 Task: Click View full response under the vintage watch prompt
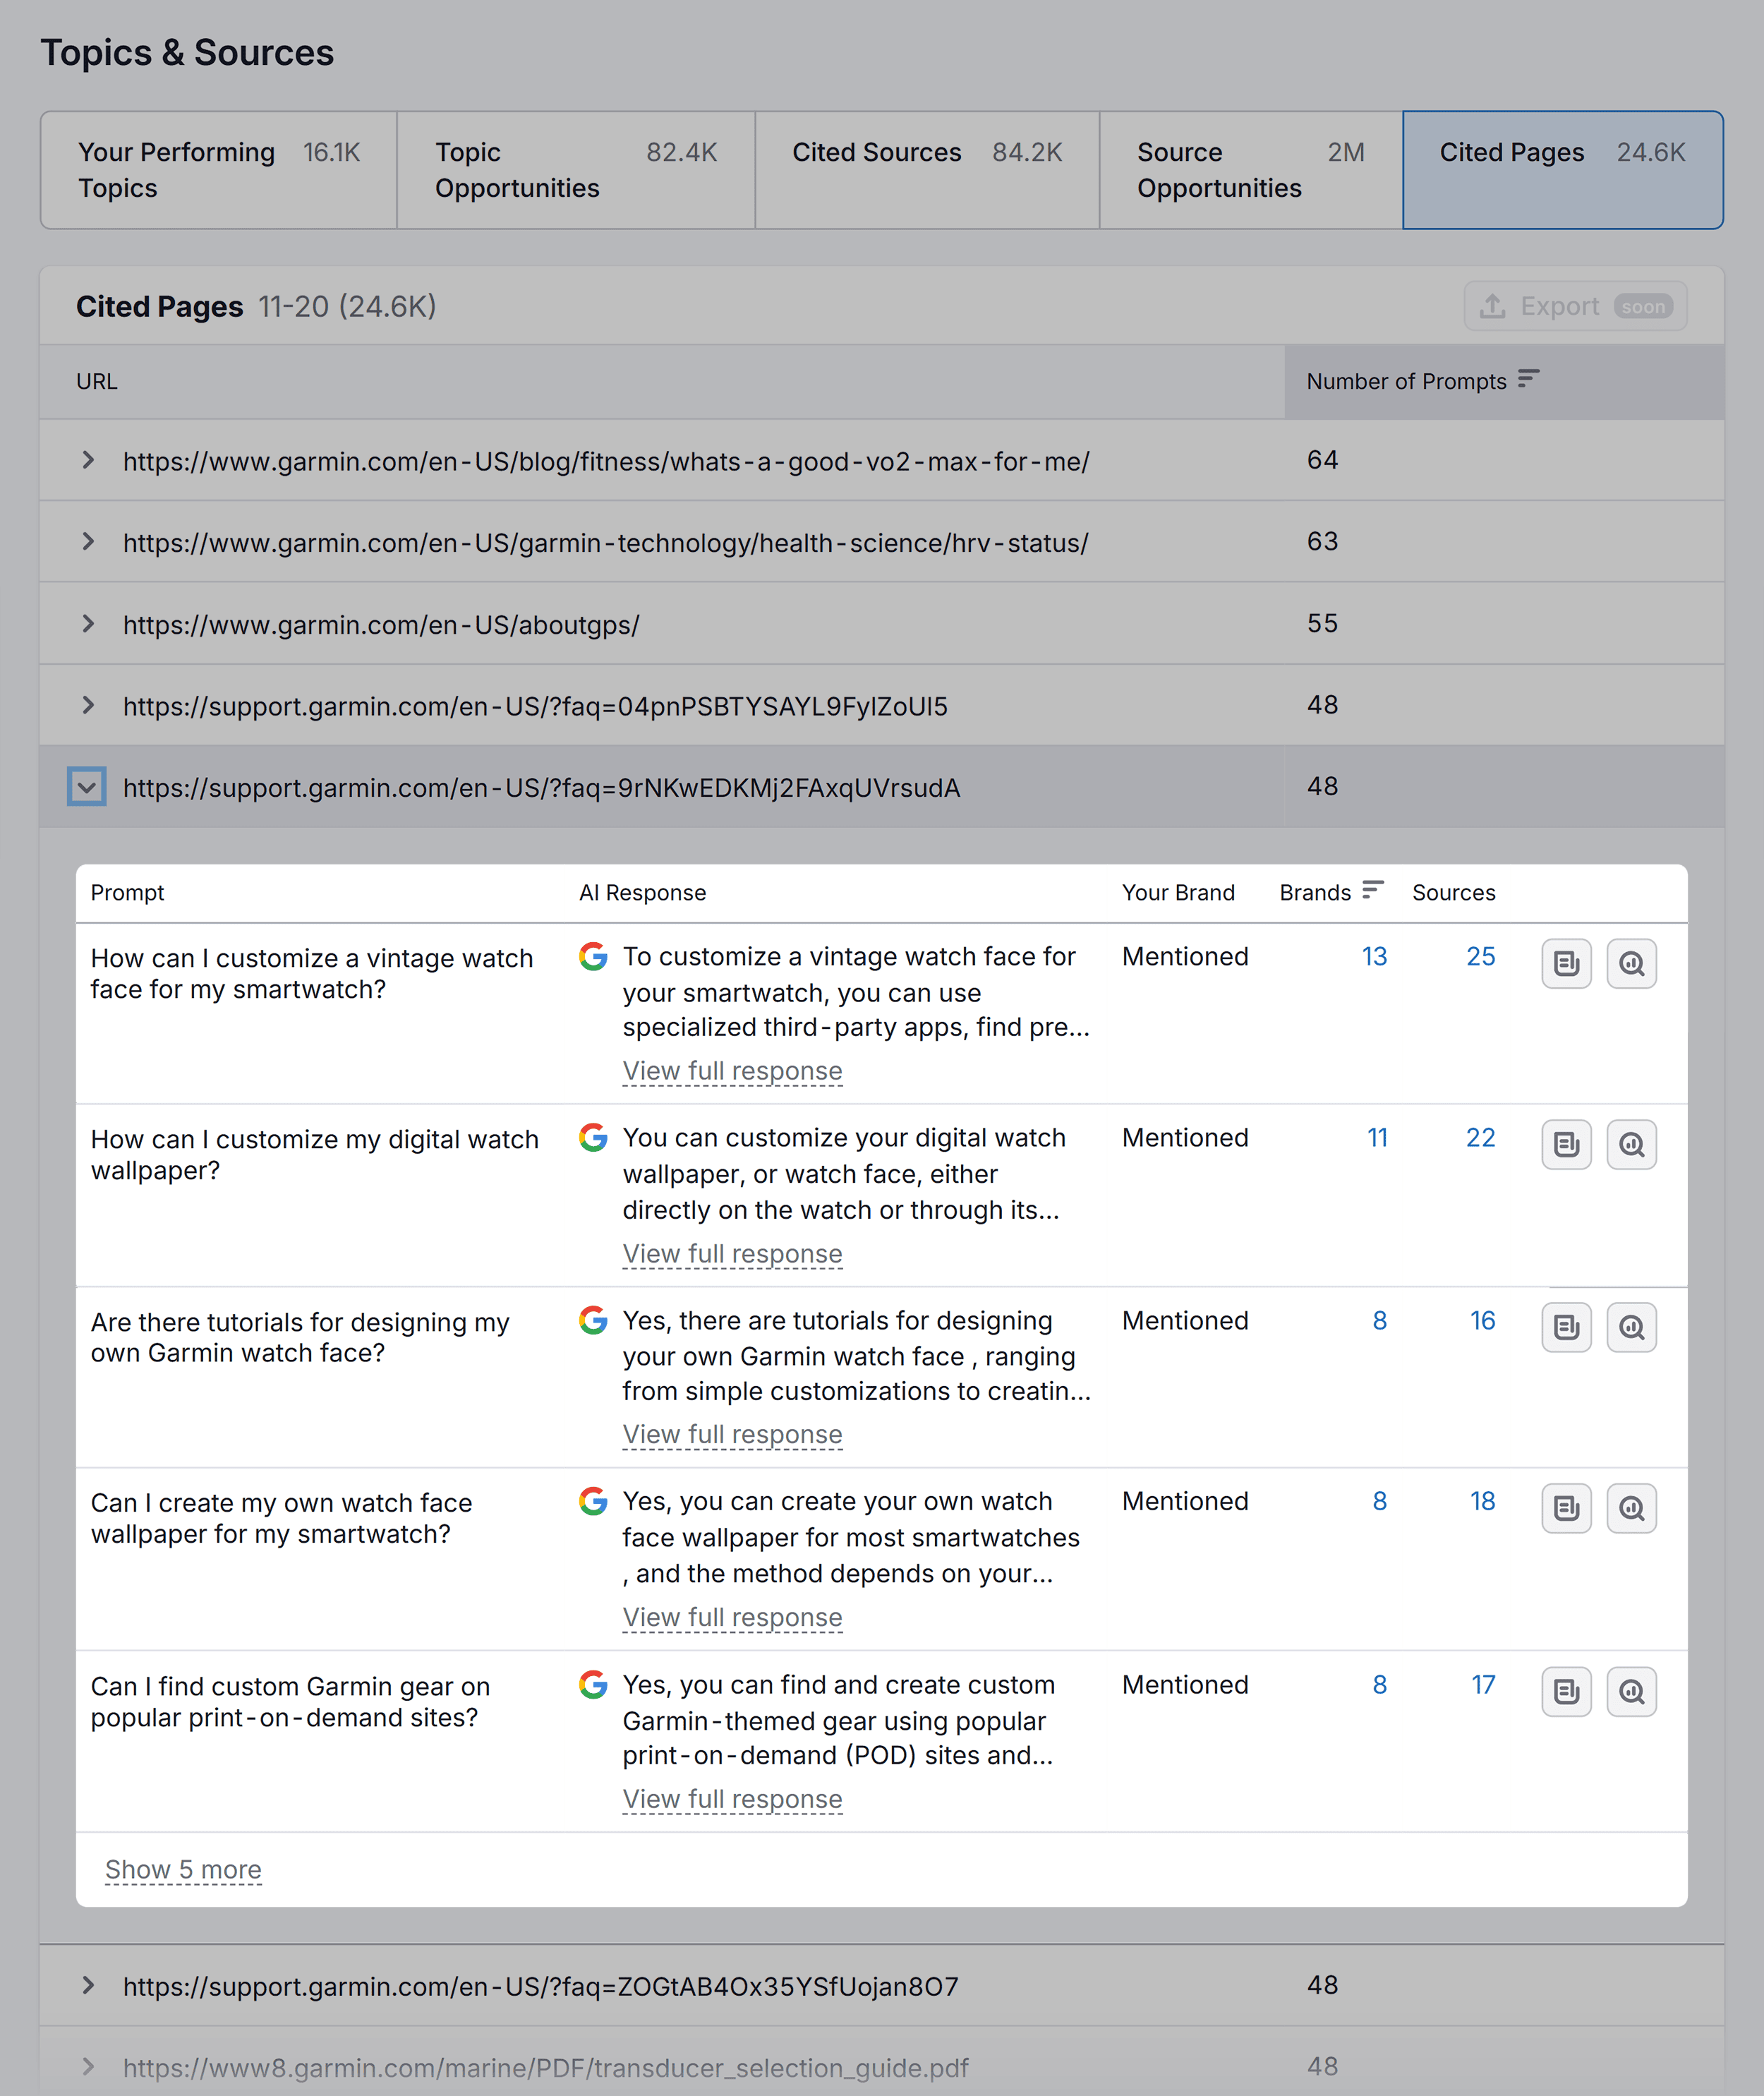[732, 1070]
